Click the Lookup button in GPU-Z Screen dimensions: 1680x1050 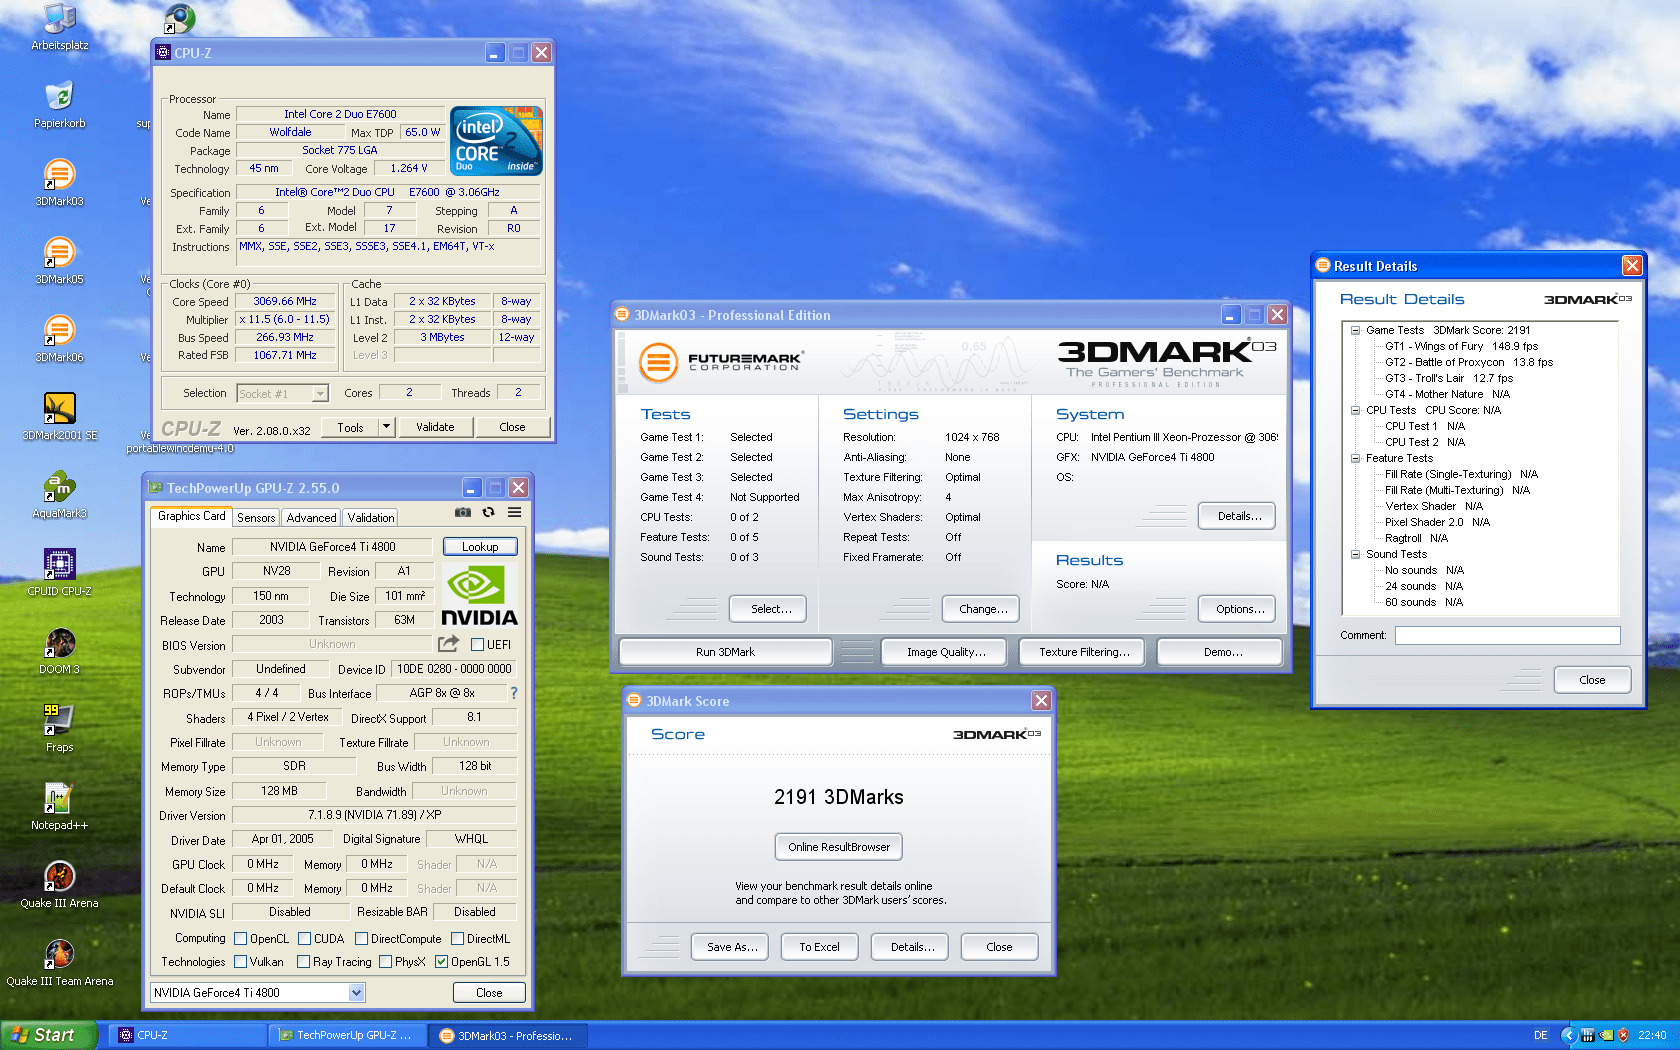pyautogui.click(x=480, y=547)
